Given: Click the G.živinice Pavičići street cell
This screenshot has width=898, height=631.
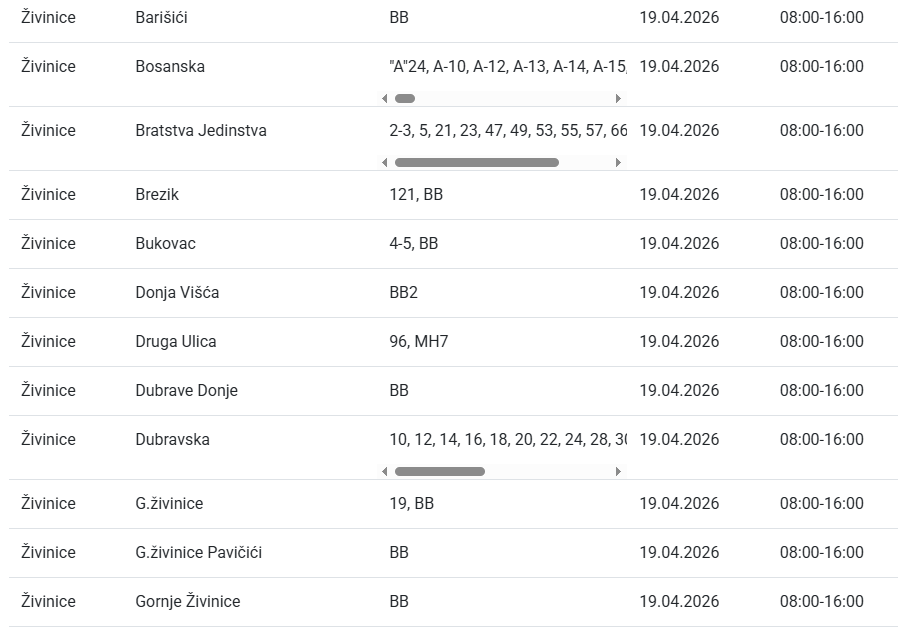Looking at the screenshot, I should point(198,553).
